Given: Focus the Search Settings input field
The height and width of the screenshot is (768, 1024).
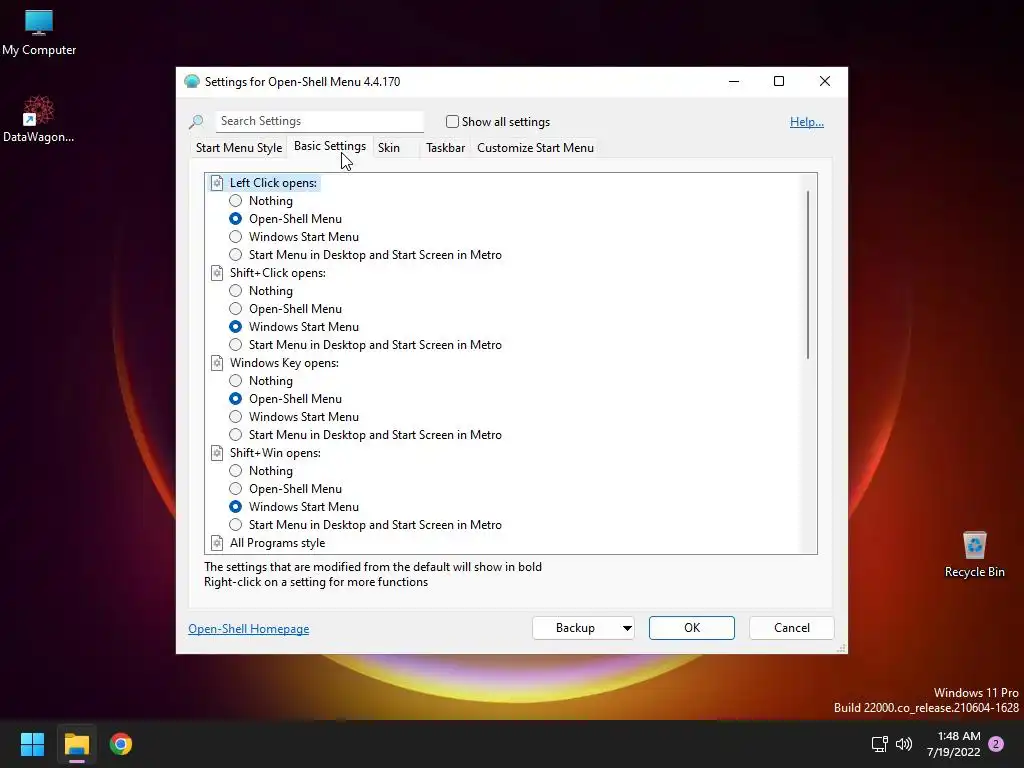Looking at the screenshot, I should [x=319, y=121].
